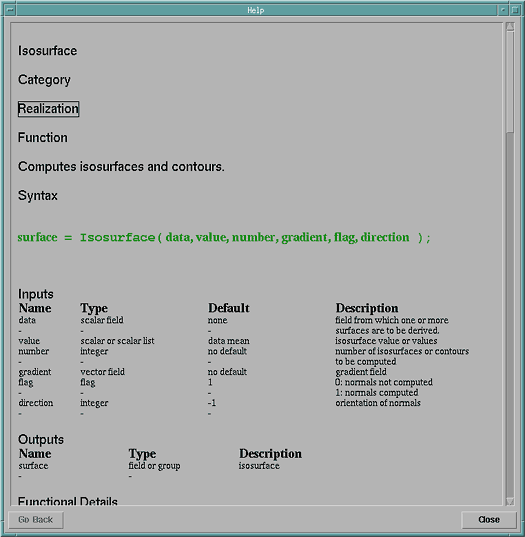The image size is (525, 537).
Task: Click the green Isosurface syntax line
Action: click(x=224, y=237)
